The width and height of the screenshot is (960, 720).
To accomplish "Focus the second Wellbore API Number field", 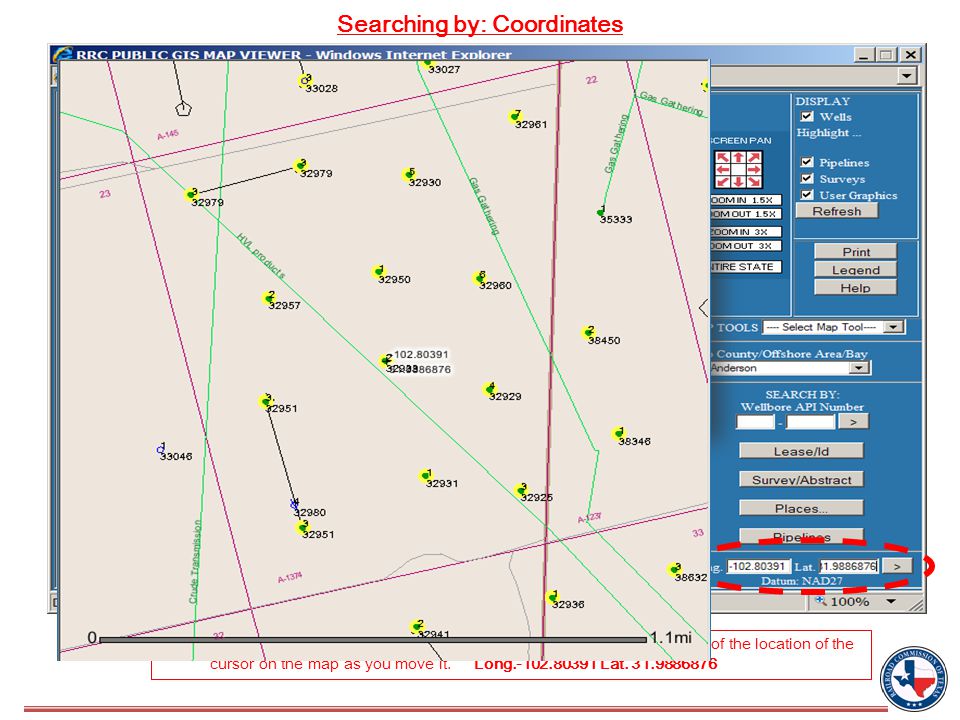I will click(811, 422).
